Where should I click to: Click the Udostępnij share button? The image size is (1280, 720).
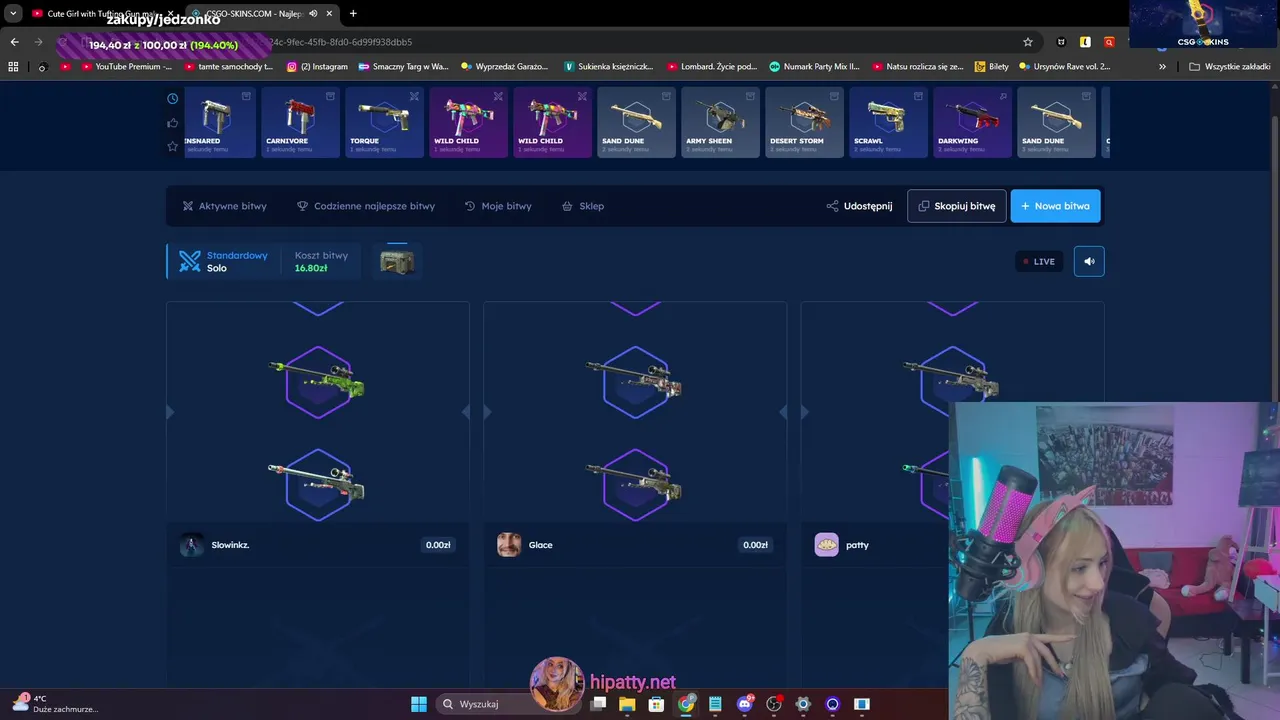pos(859,206)
